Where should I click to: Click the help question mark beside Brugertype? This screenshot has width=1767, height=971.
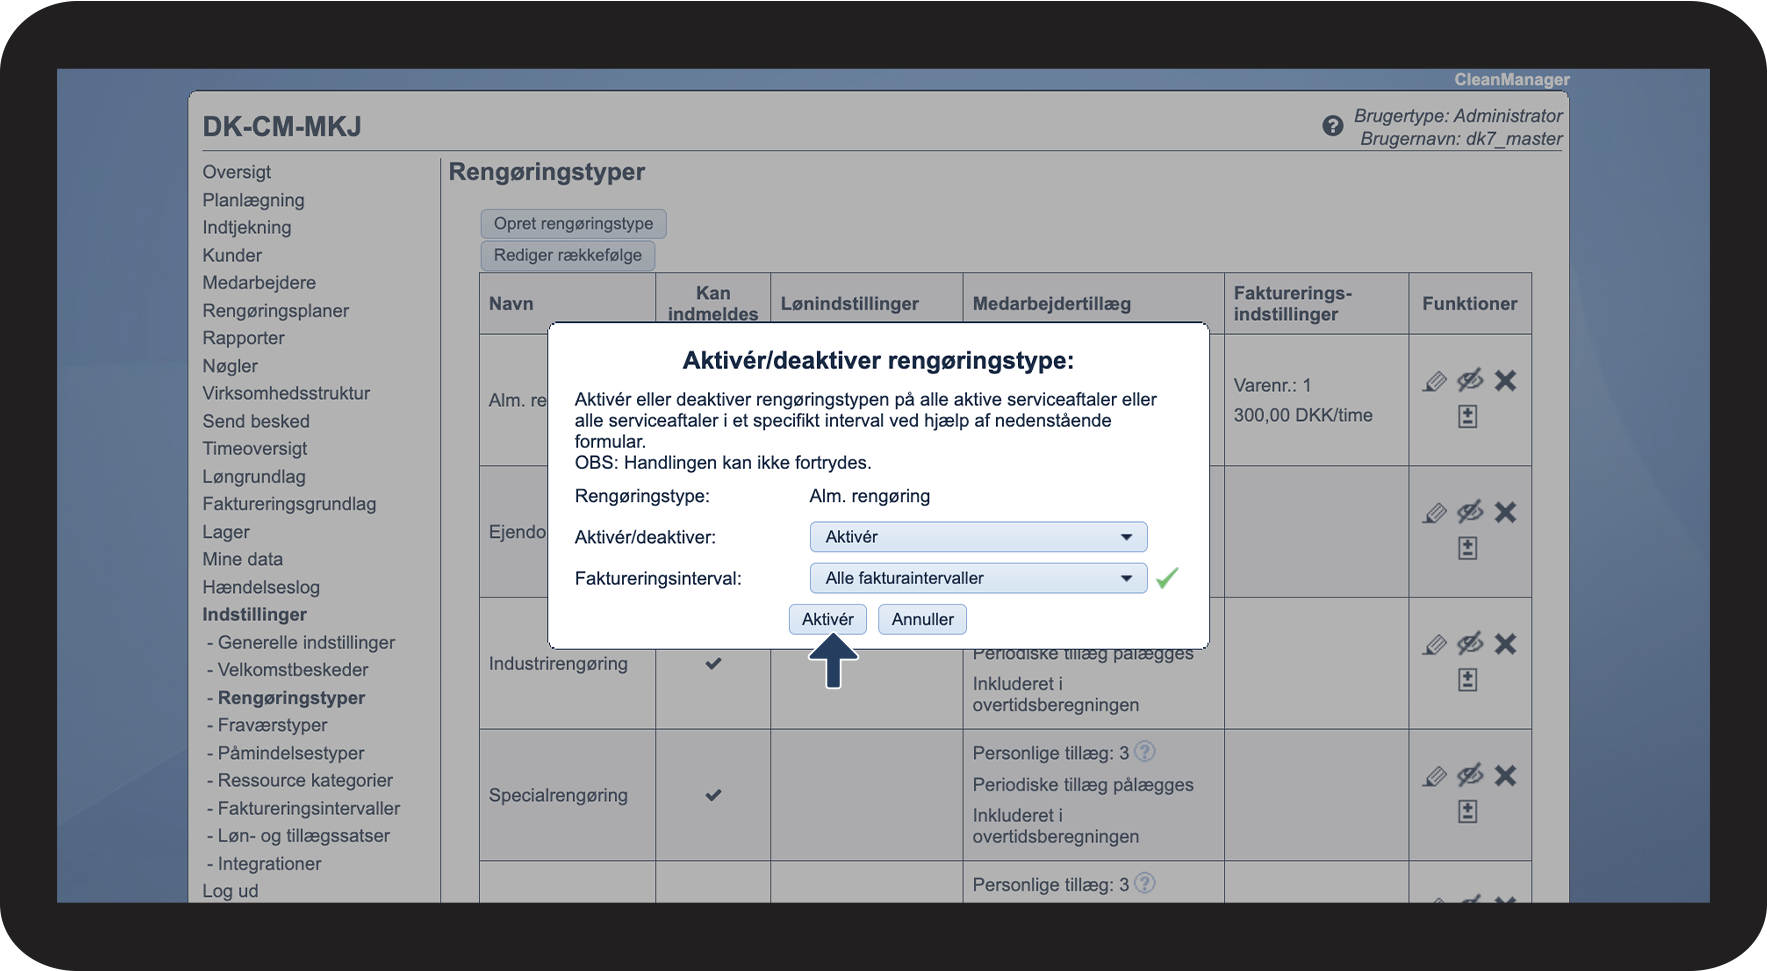[x=1332, y=126]
